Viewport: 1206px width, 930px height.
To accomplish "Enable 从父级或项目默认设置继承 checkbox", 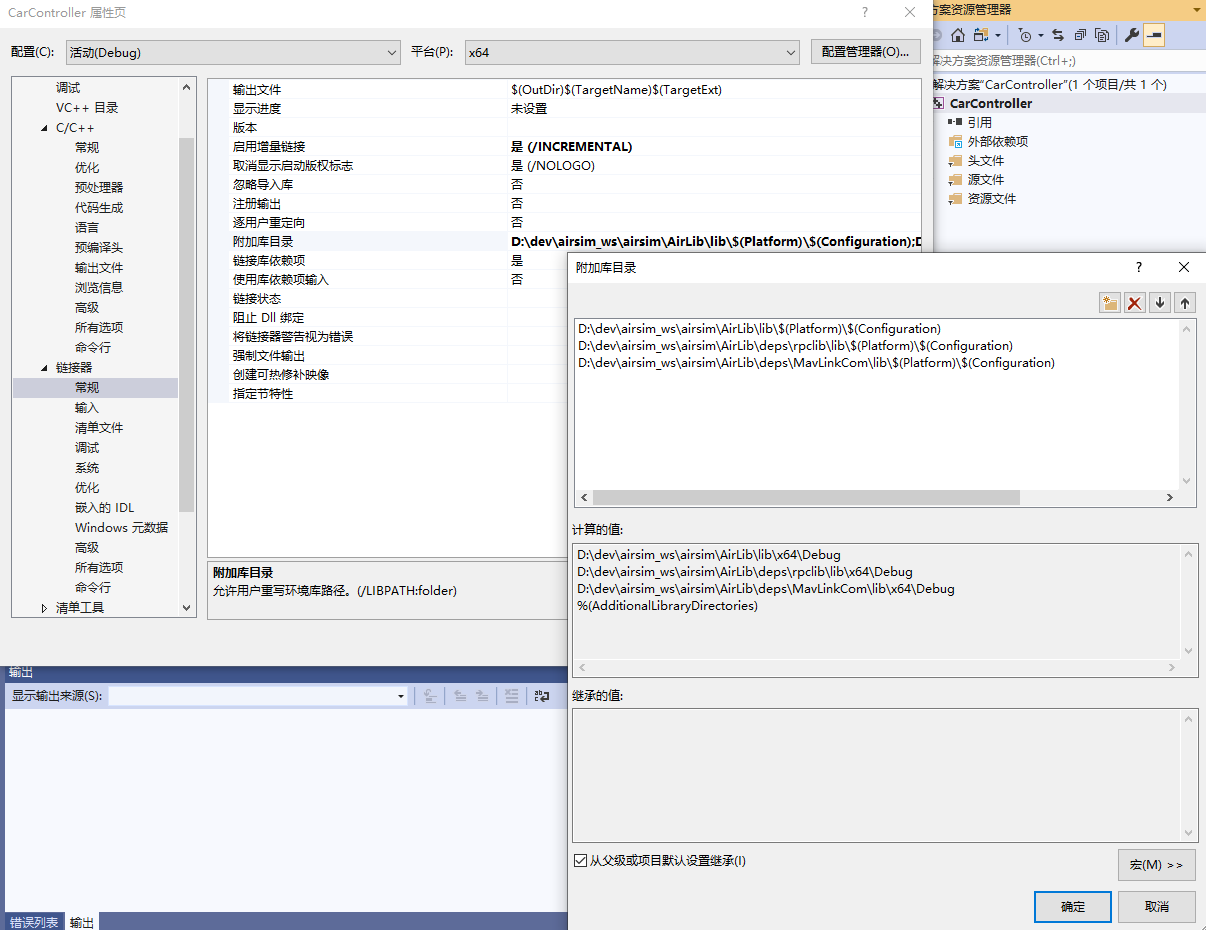I will click(580, 860).
